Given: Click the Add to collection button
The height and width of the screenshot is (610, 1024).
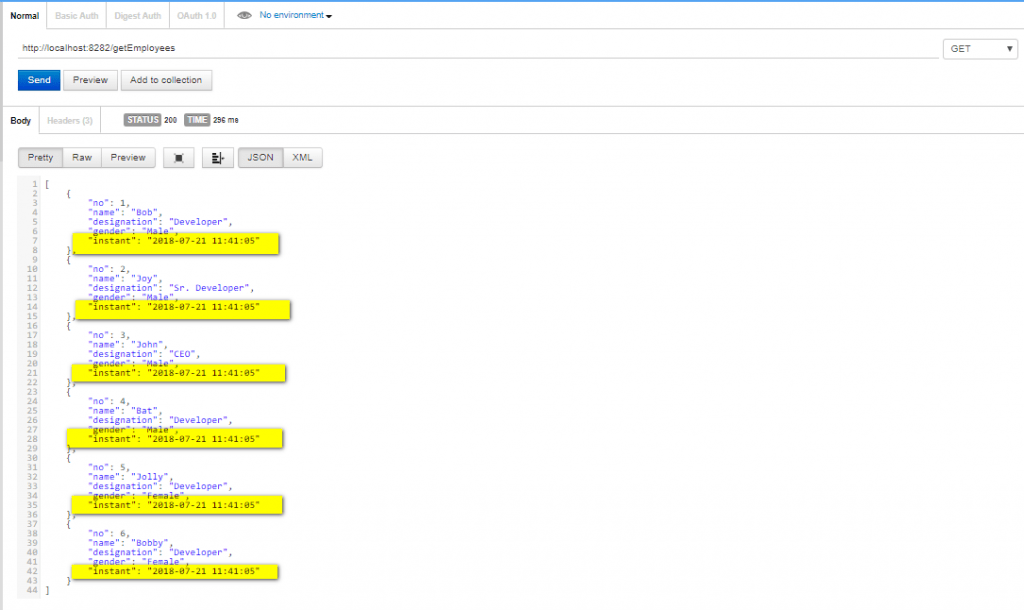Looking at the screenshot, I should point(168,80).
